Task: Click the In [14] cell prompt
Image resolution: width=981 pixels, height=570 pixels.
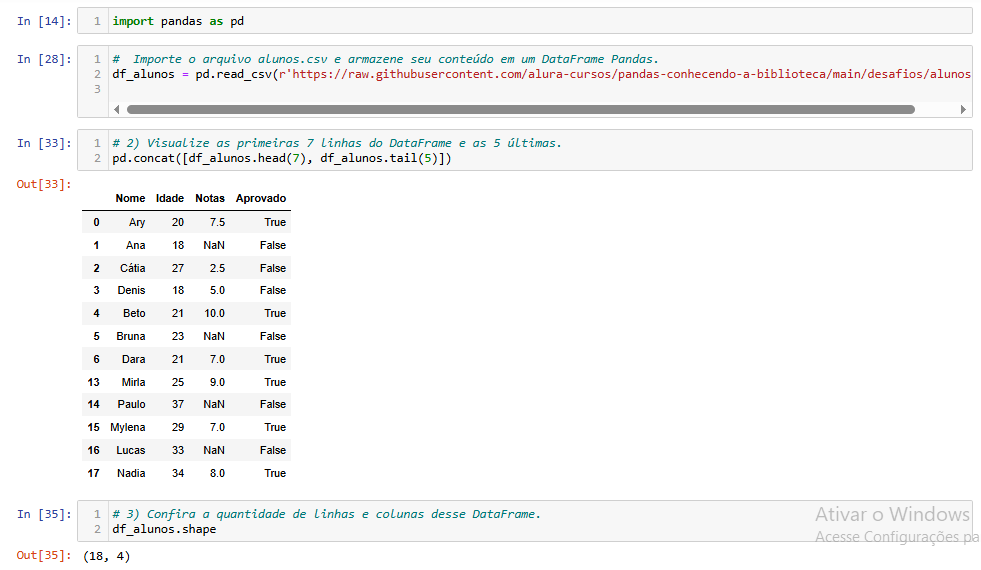Action: (44, 21)
